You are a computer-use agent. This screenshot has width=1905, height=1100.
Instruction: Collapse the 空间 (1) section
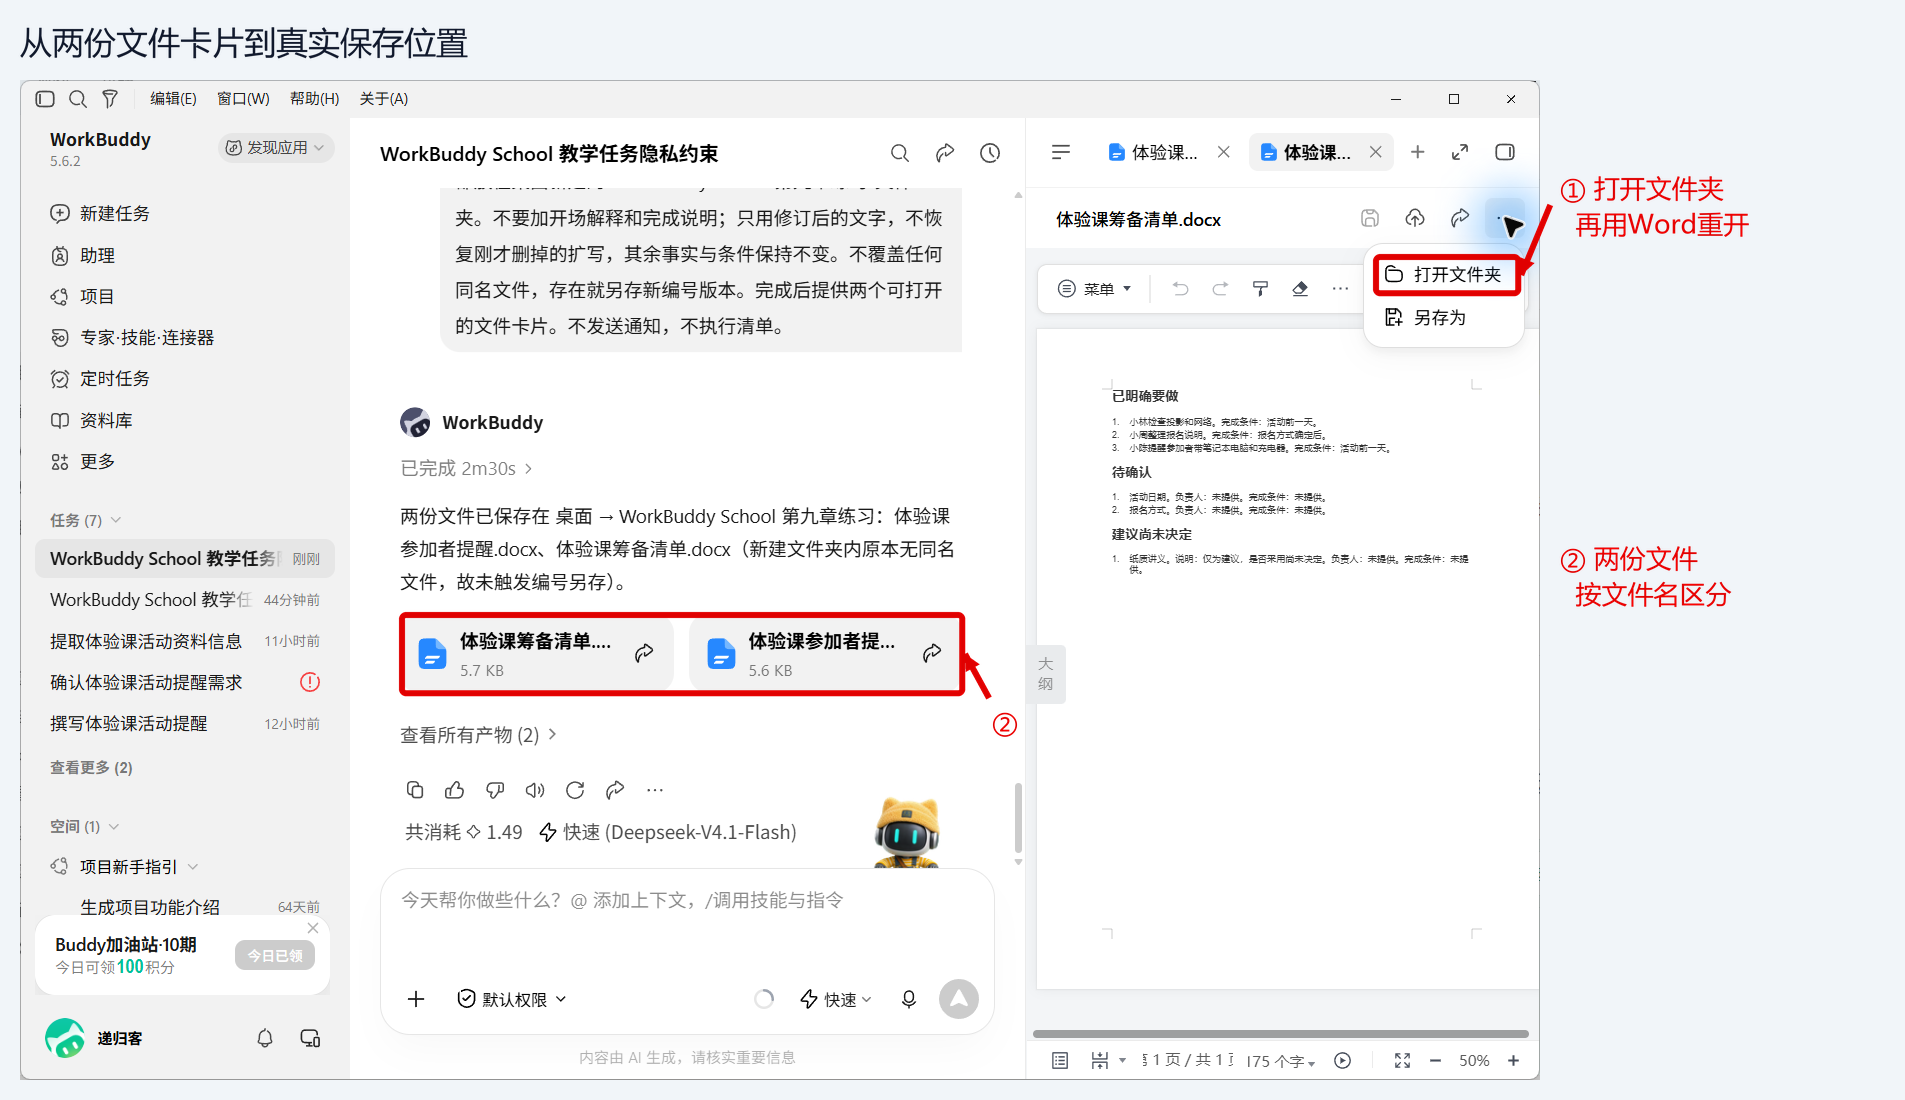tap(85, 826)
